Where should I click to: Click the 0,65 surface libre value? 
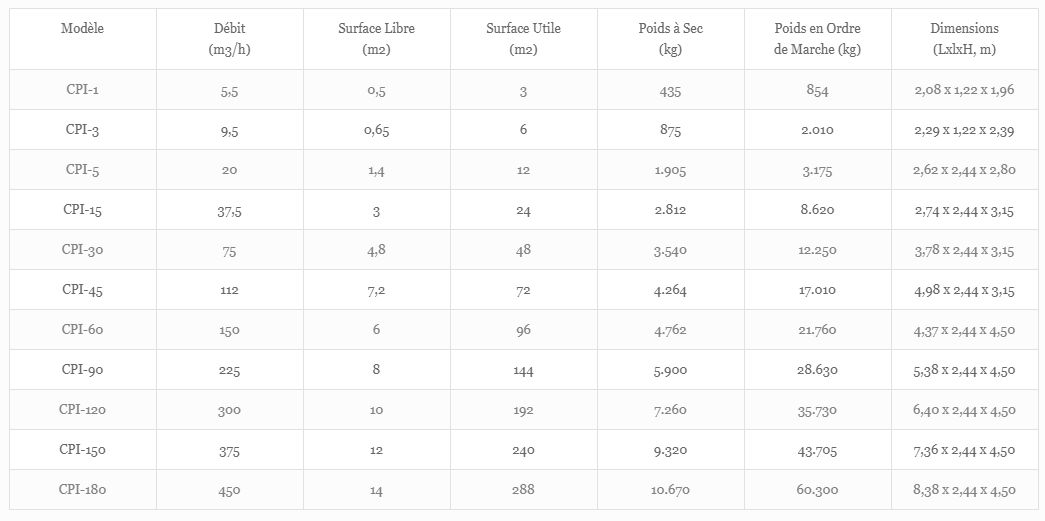click(376, 131)
